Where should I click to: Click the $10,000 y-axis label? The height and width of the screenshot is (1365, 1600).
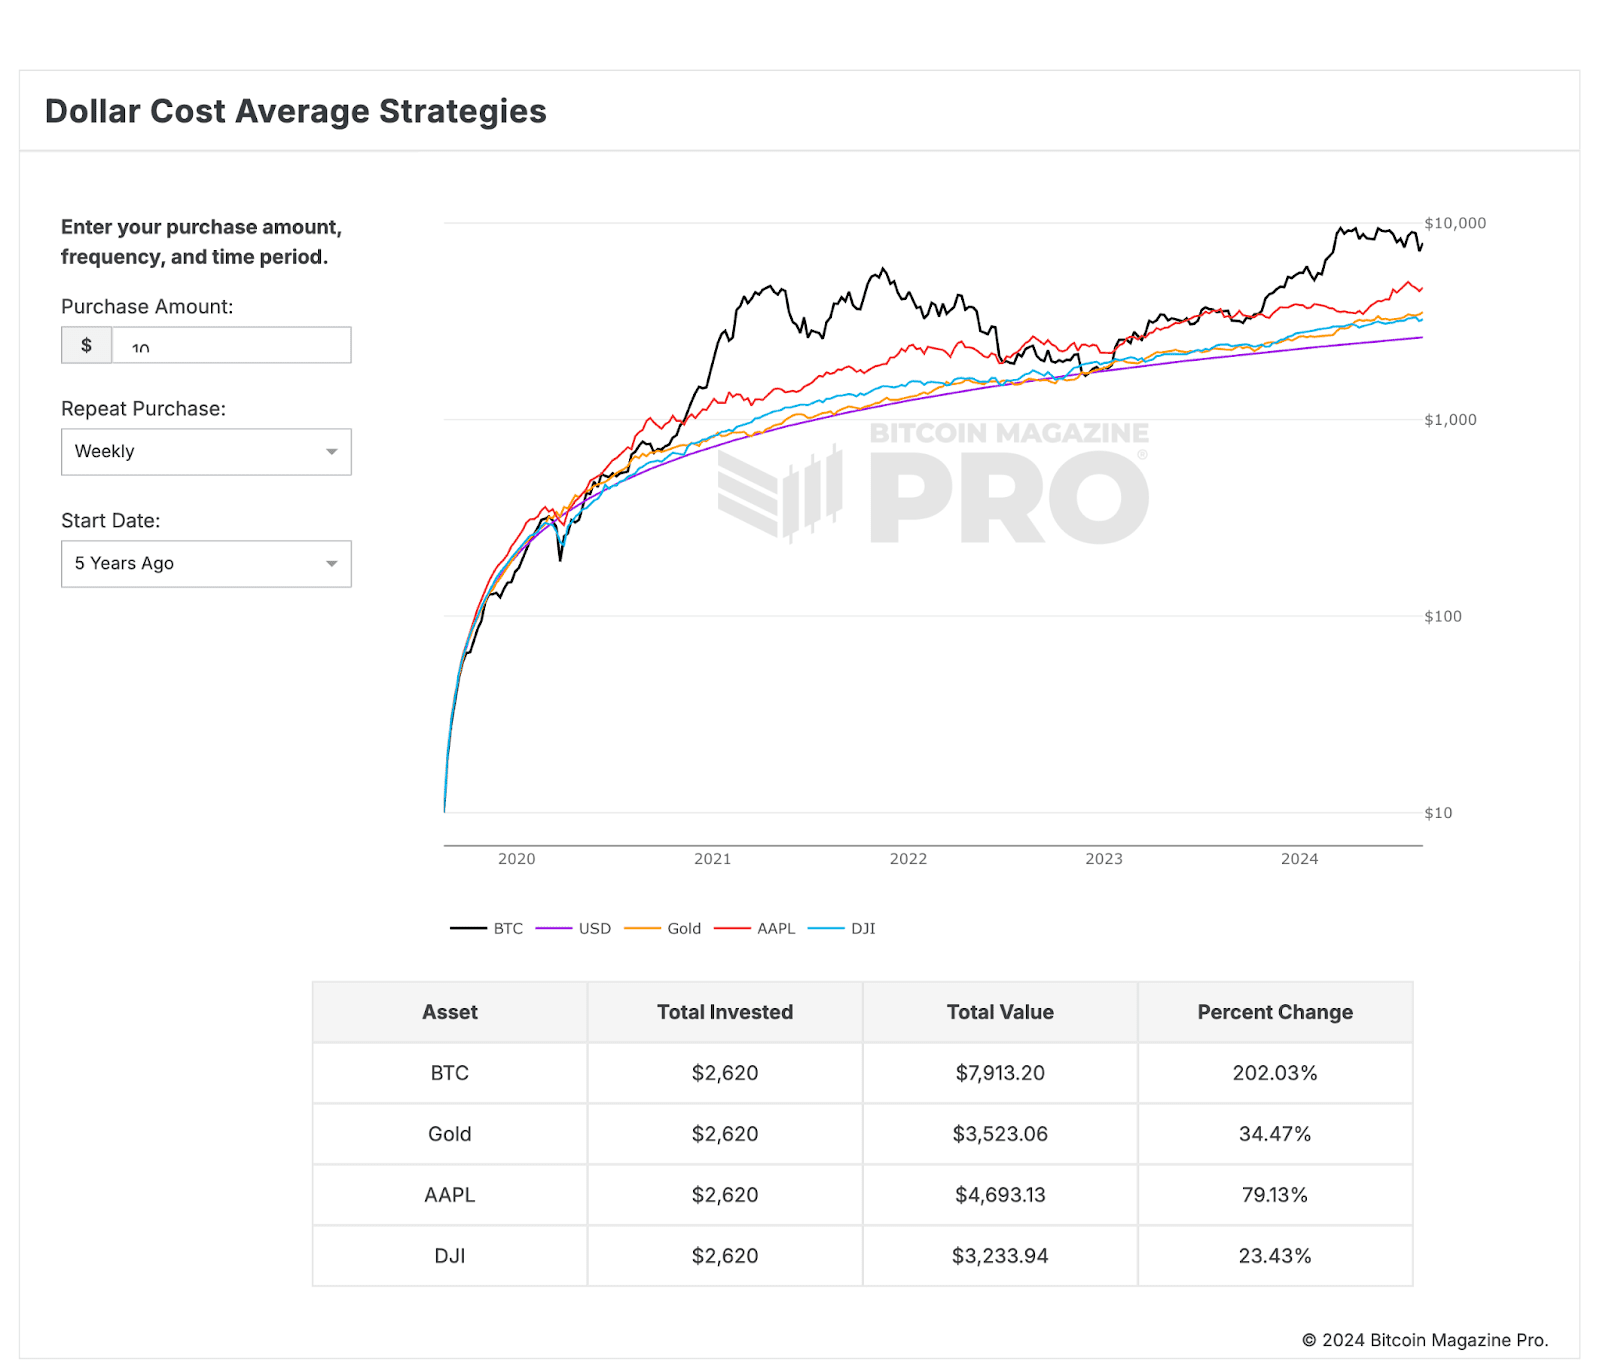pyautogui.click(x=1455, y=223)
